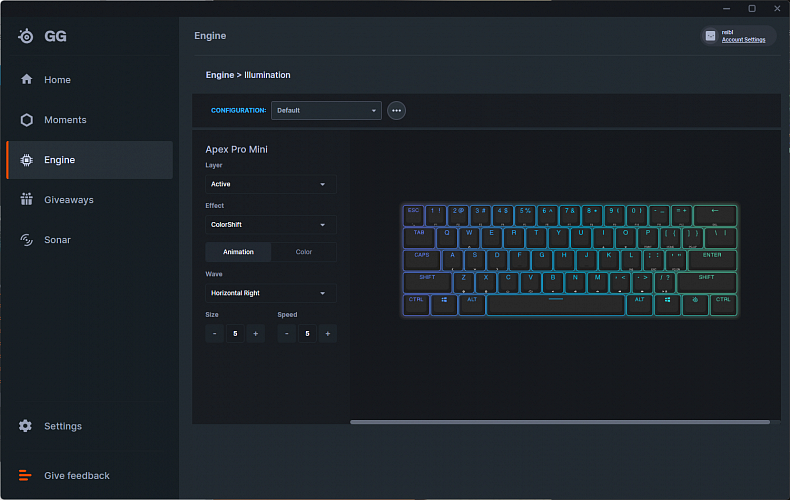Select the Engine sidebar entry

(90, 160)
